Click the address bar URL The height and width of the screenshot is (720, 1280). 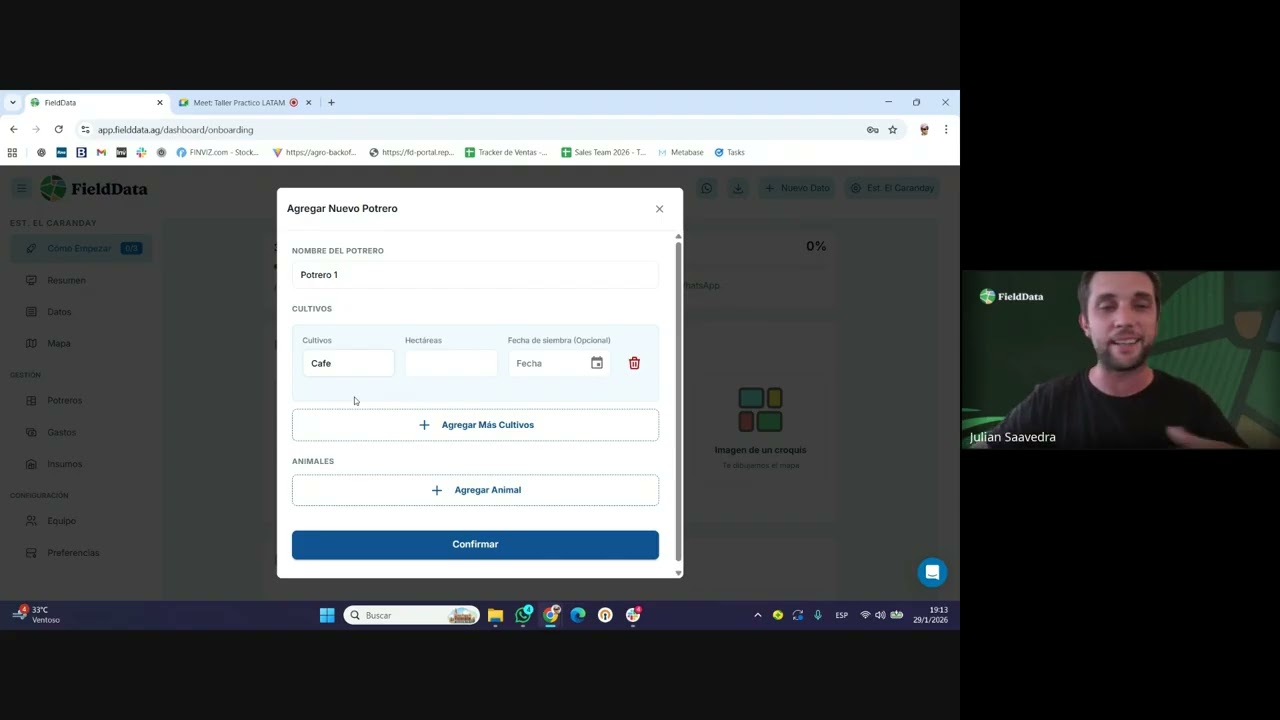176,130
